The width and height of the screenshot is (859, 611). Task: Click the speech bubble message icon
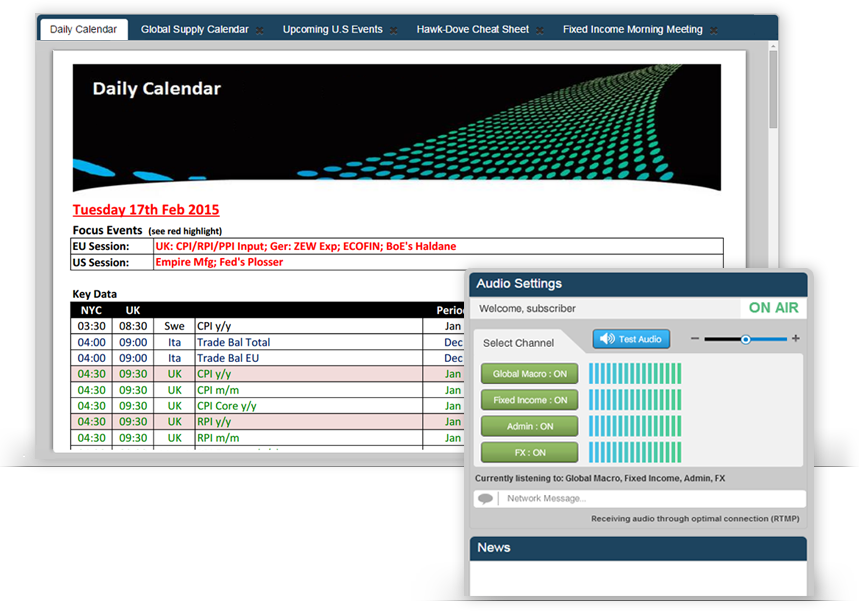click(485, 499)
